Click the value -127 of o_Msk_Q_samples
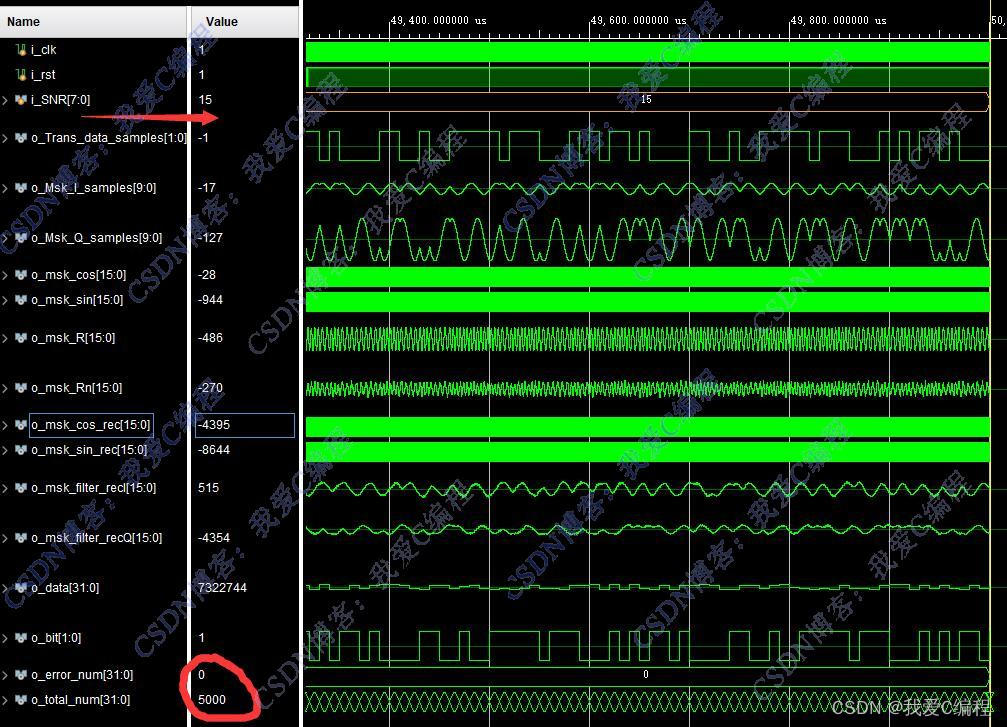This screenshot has width=1007, height=727. tap(211, 238)
